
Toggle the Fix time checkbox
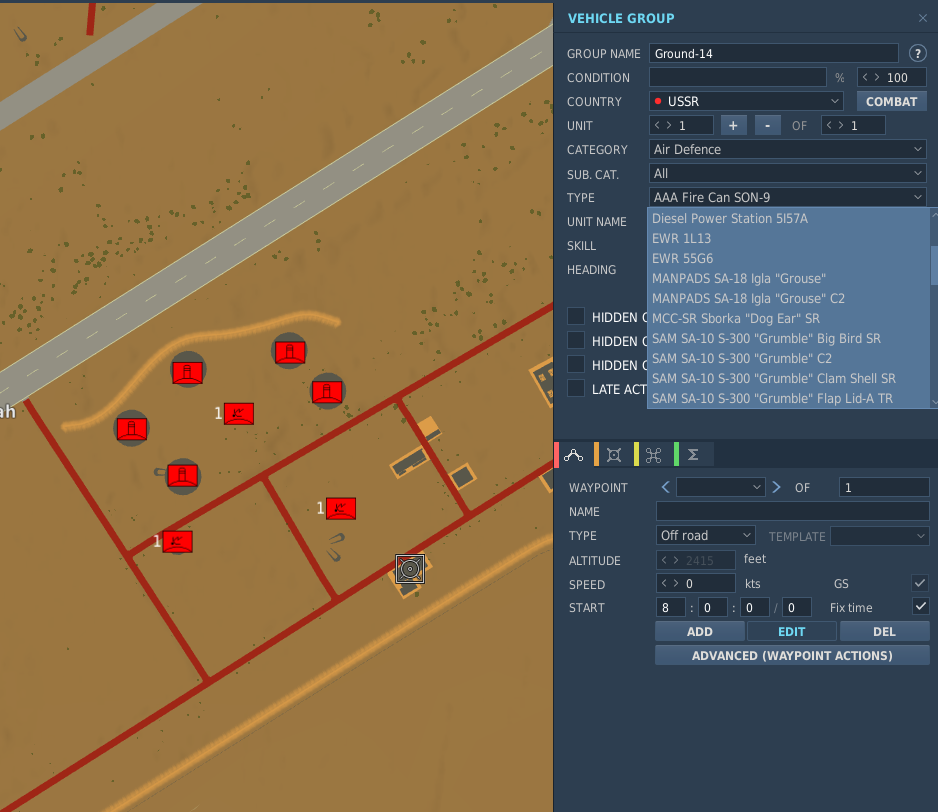[x=920, y=607]
